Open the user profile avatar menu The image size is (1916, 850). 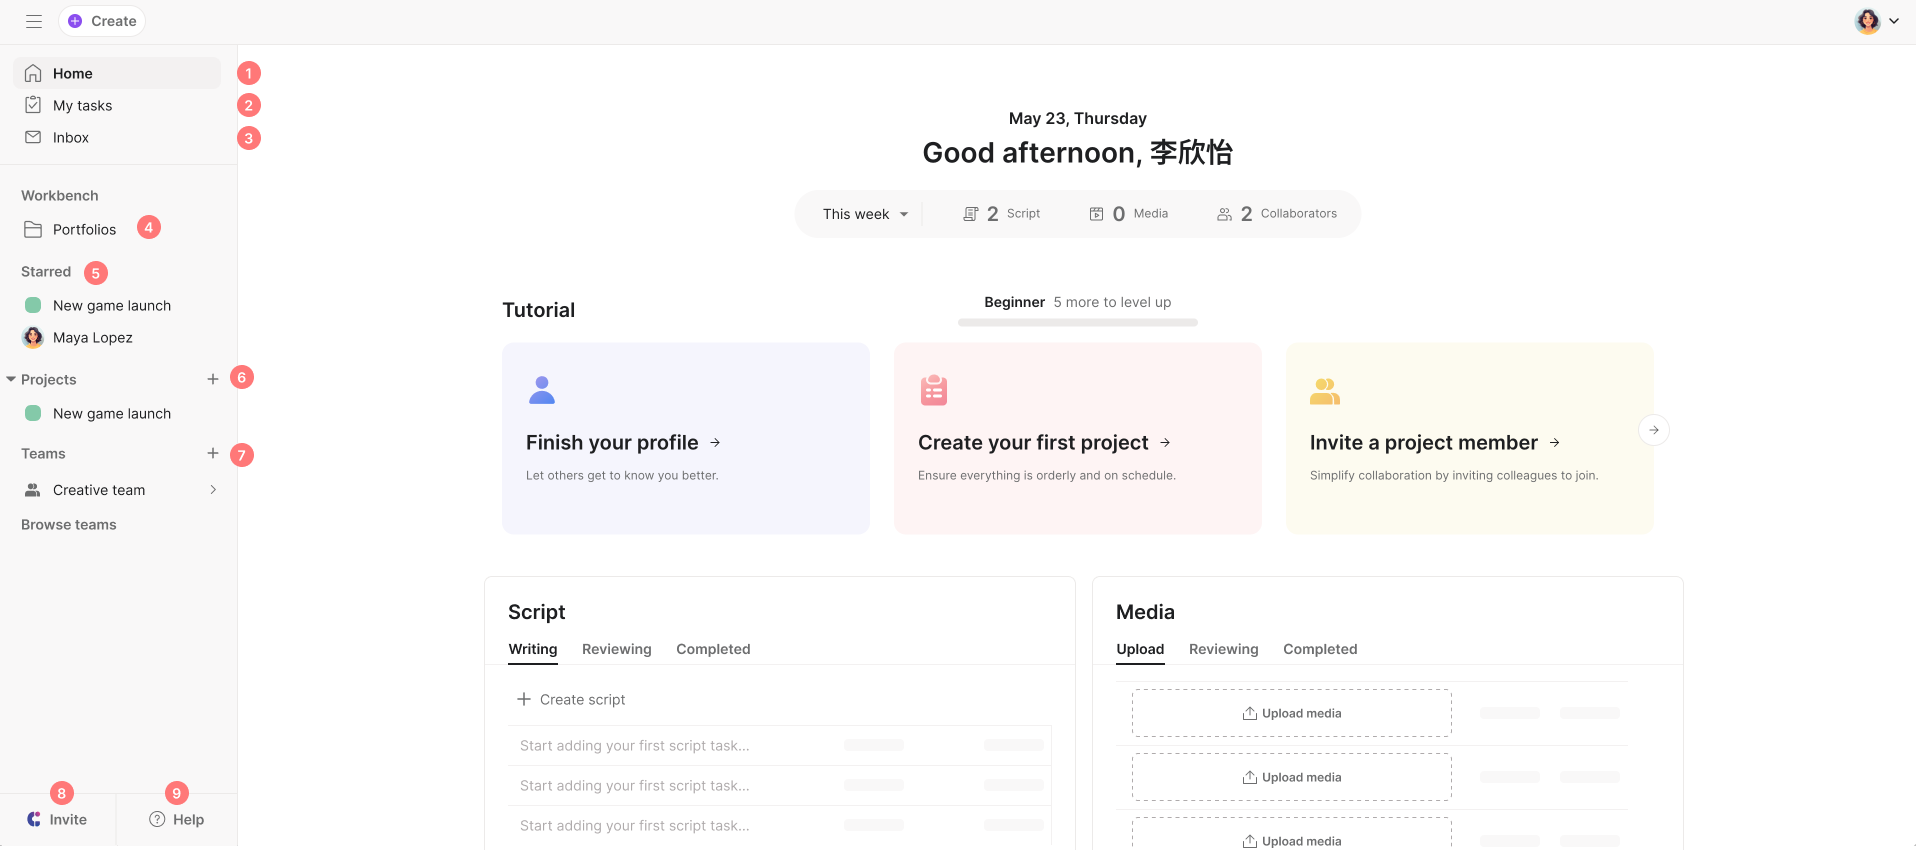tap(1876, 21)
